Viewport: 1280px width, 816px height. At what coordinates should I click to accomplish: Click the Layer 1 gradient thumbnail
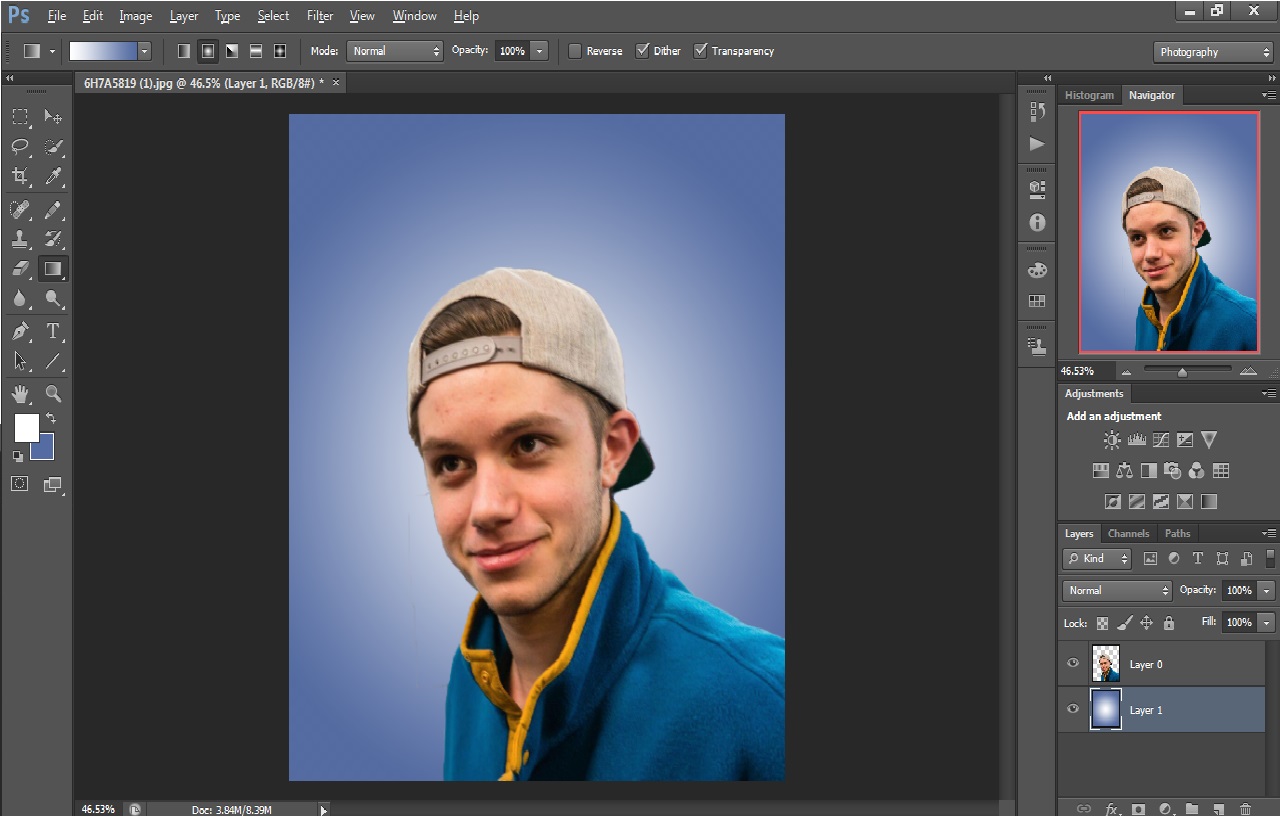tap(1105, 709)
